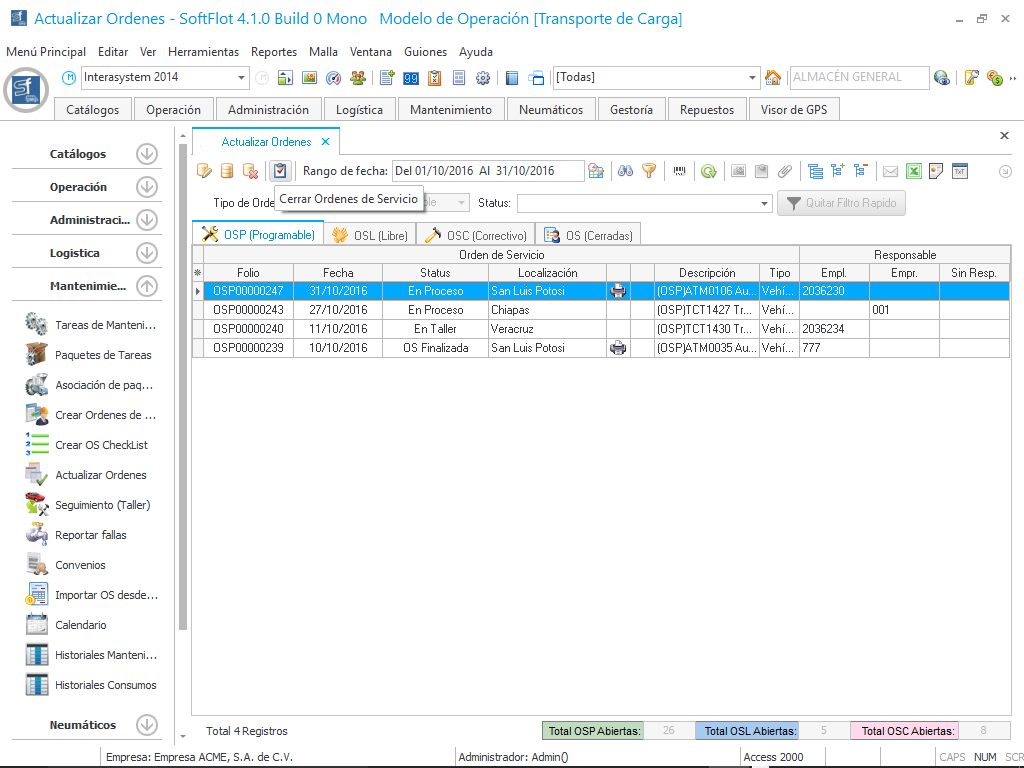Switch to the OSC (Correctivo) tab
Screen dimensions: 1024x768
[476, 235]
